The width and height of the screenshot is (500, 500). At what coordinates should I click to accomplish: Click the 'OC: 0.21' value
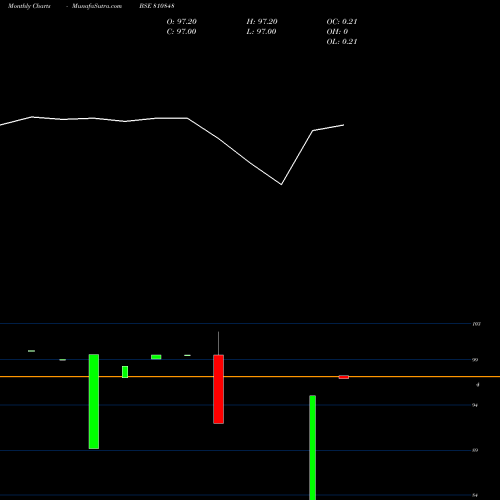pos(342,22)
